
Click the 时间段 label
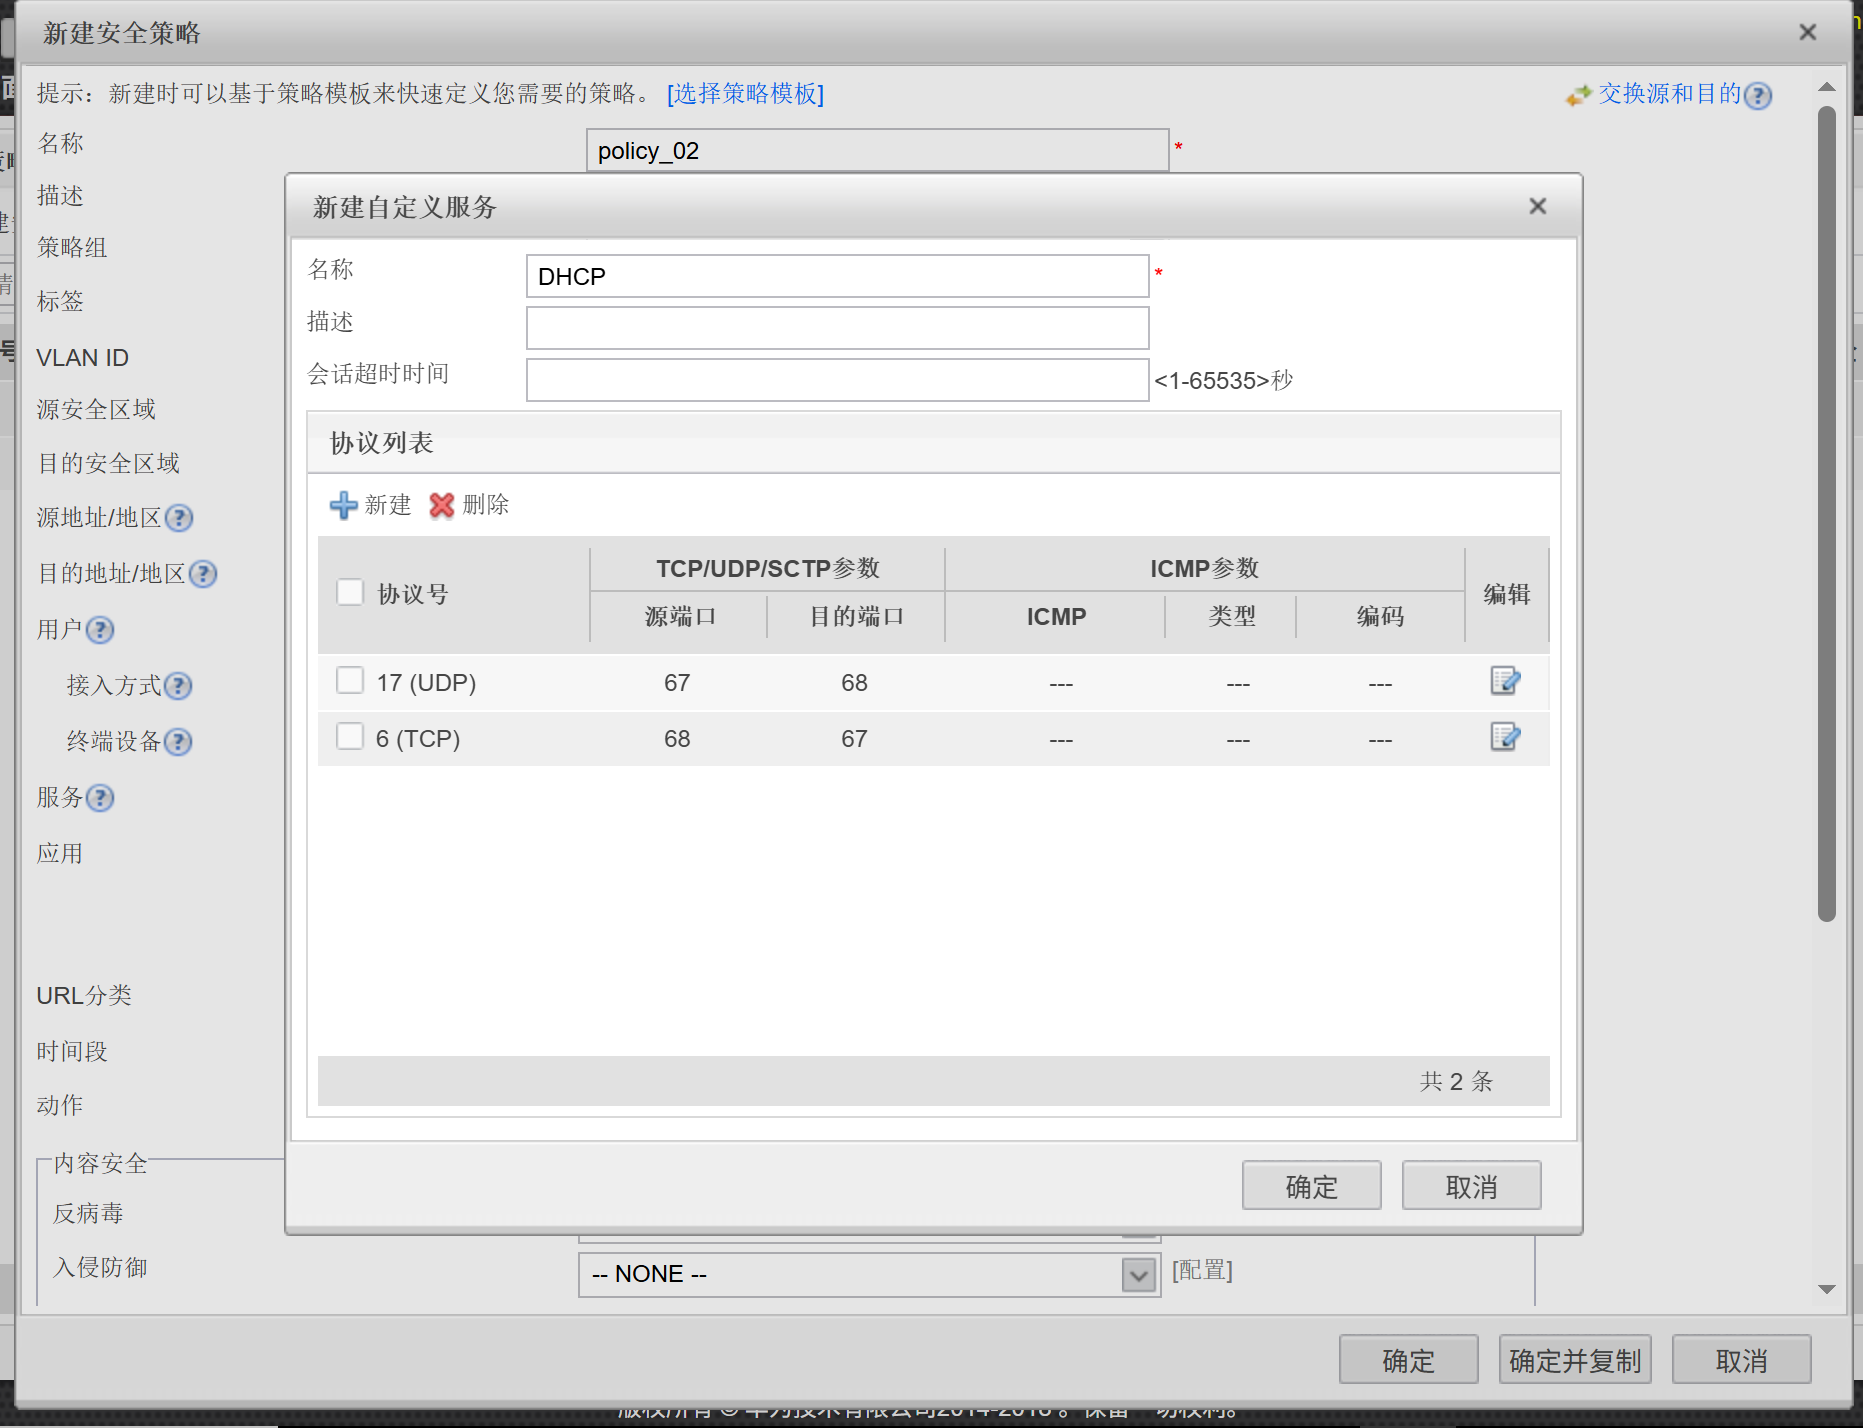72,1052
